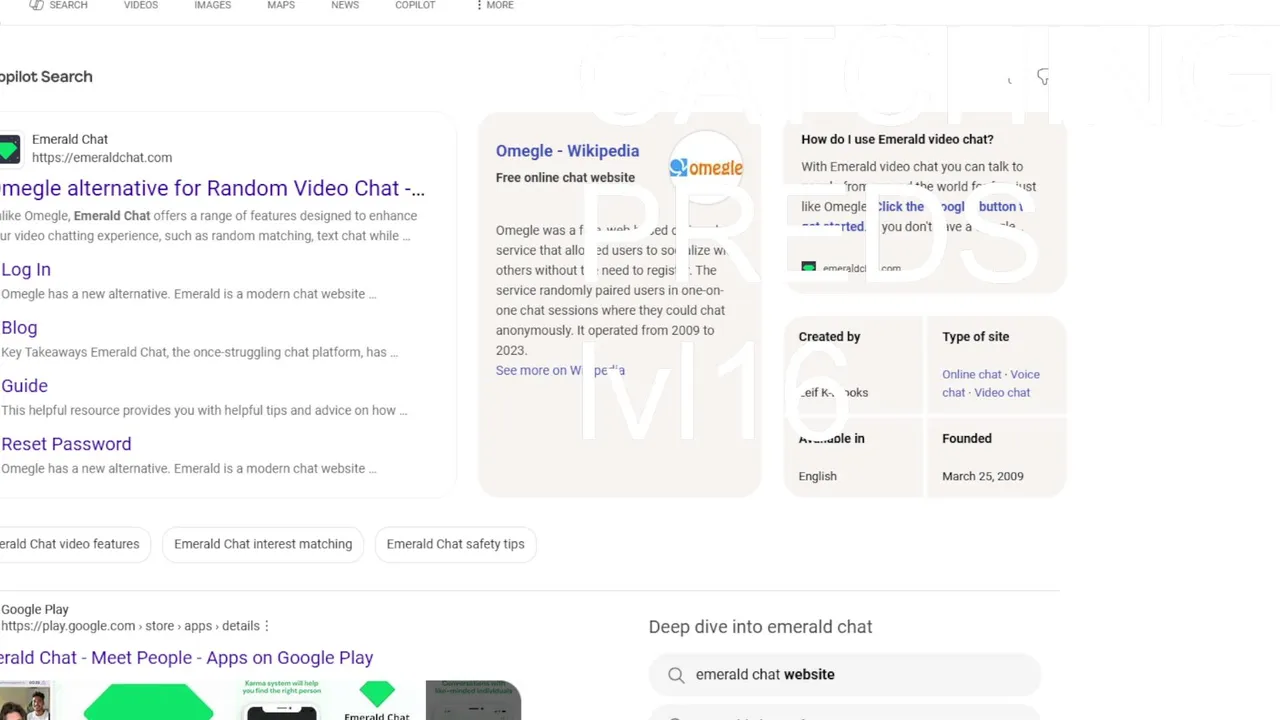Click the emeraldchat.com favicon in the answer card

pyautogui.click(x=809, y=268)
